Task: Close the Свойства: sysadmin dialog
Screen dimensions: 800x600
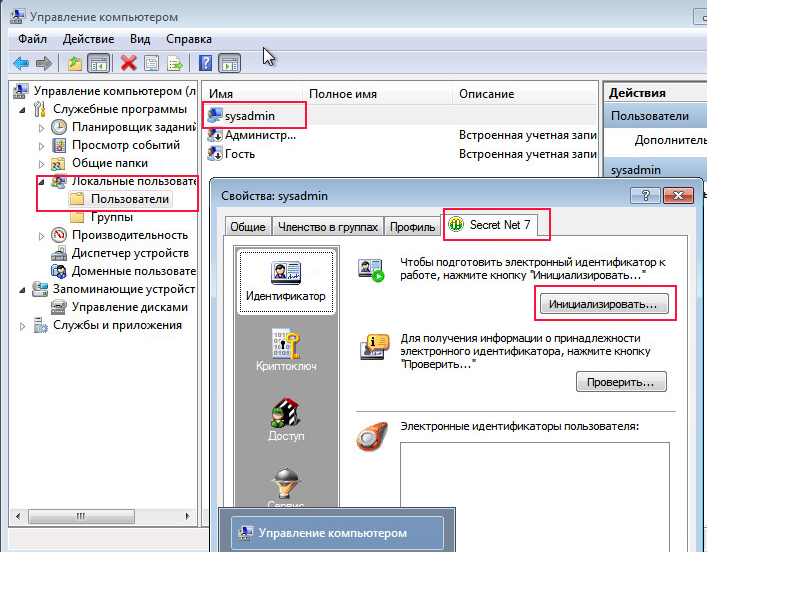Action: point(678,195)
